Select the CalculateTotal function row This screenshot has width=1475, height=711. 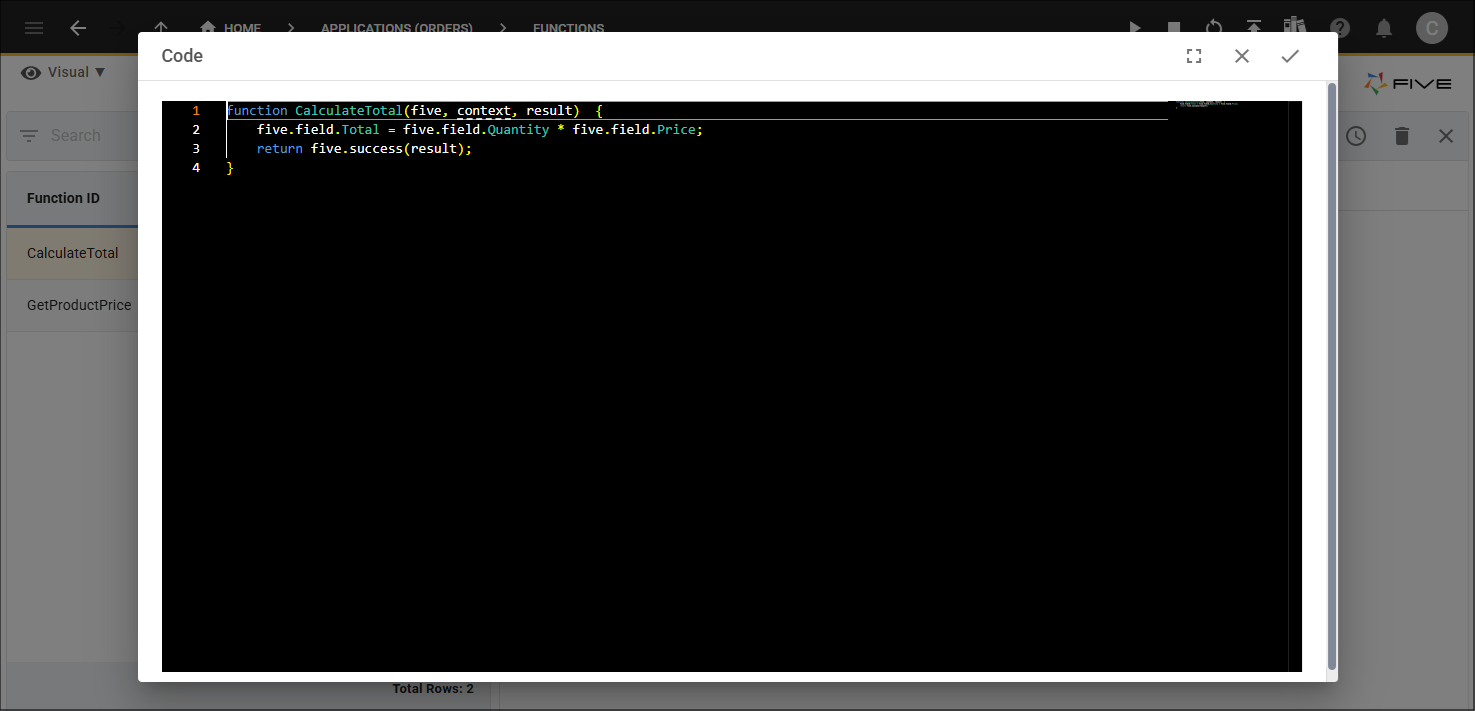click(x=73, y=253)
